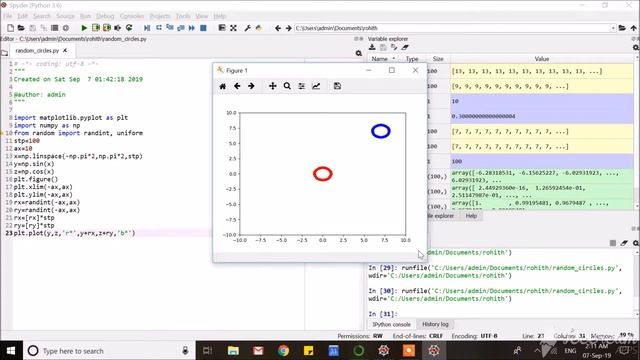Browse working directory folder icon
Screen dimensions: 640x360
(622, 28)
